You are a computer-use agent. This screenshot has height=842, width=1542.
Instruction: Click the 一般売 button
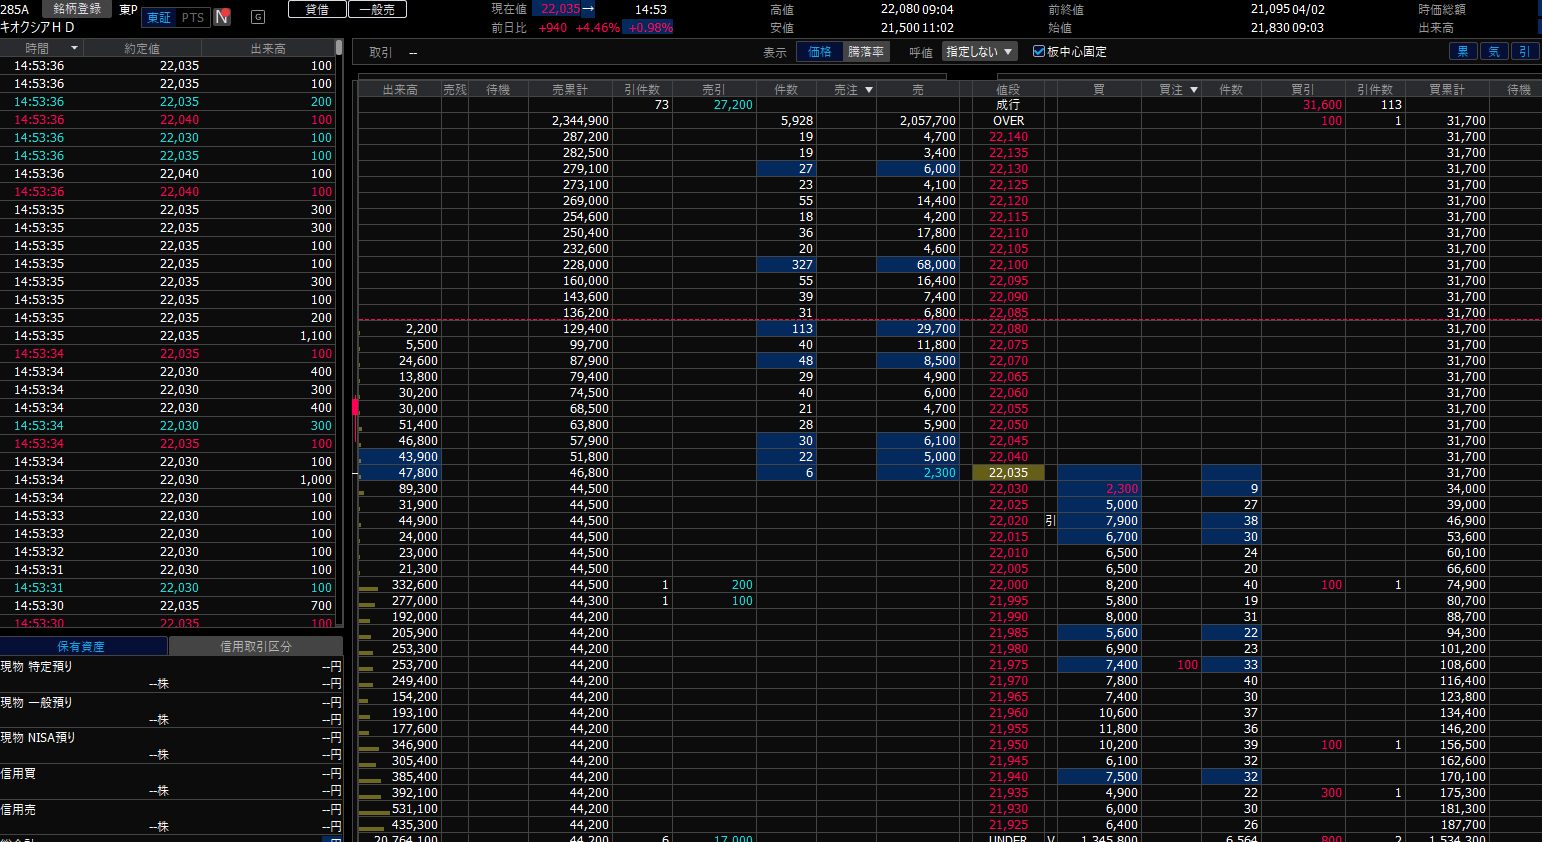(x=377, y=9)
